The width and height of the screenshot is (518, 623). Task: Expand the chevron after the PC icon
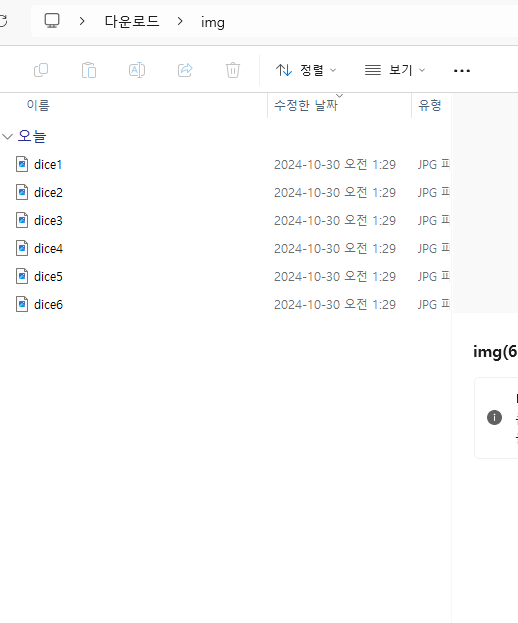[x=82, y=21]
